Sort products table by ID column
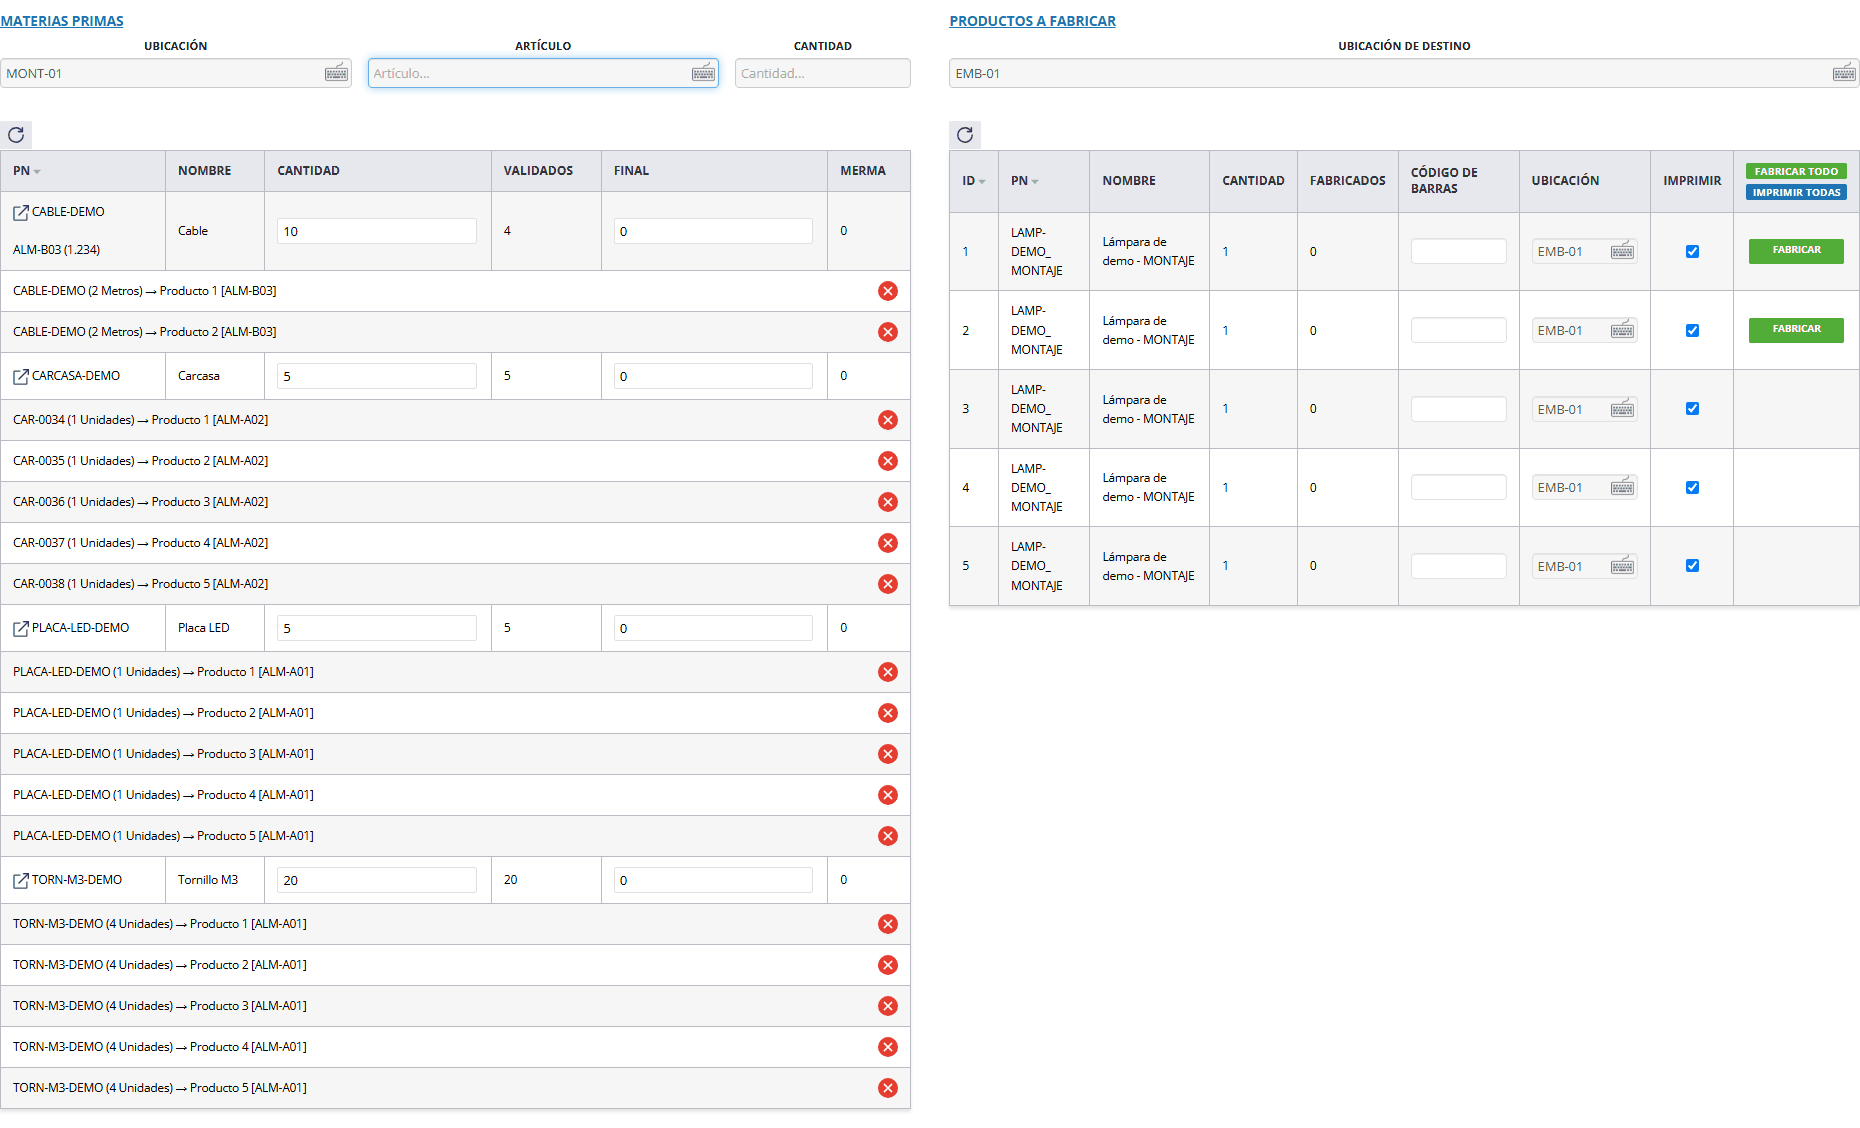This screenshot has height=1128, width=1860. point(974,181)
